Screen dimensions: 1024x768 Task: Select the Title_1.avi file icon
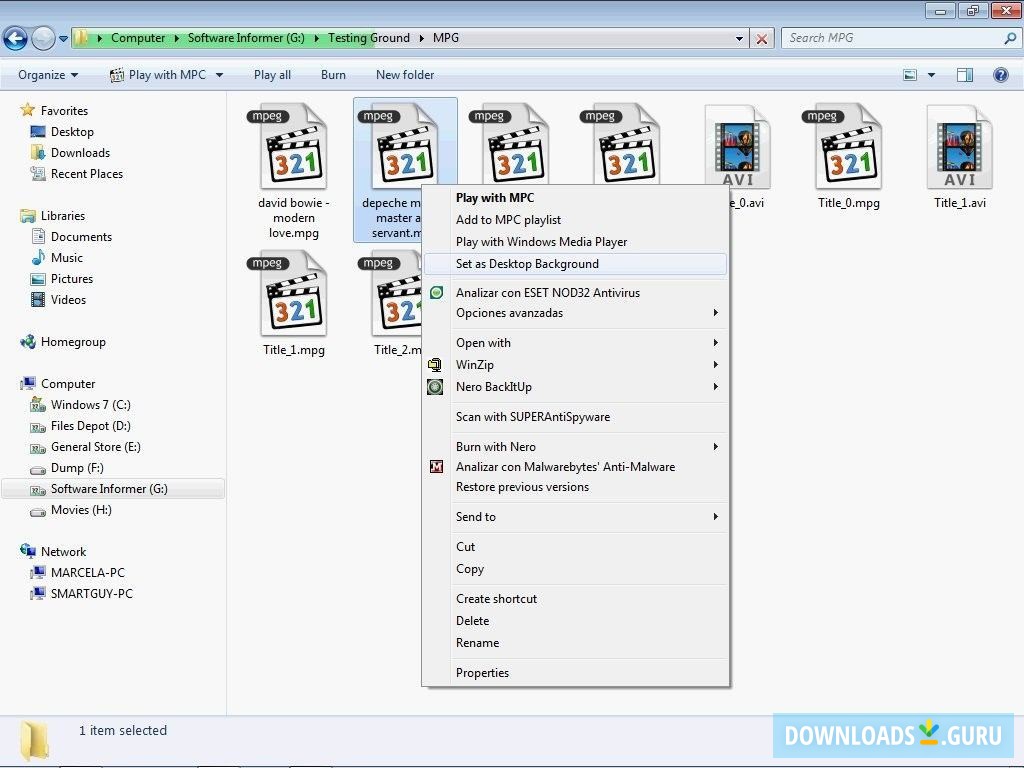(959, 148)
